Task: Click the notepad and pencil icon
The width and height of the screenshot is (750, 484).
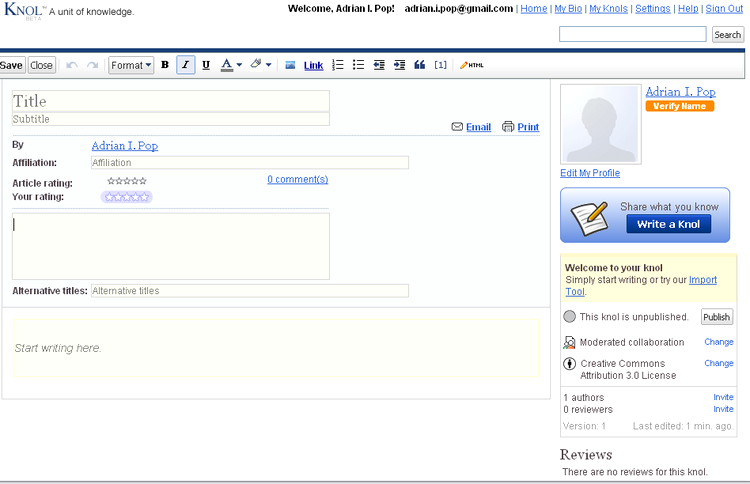Action: pos(590,219)
